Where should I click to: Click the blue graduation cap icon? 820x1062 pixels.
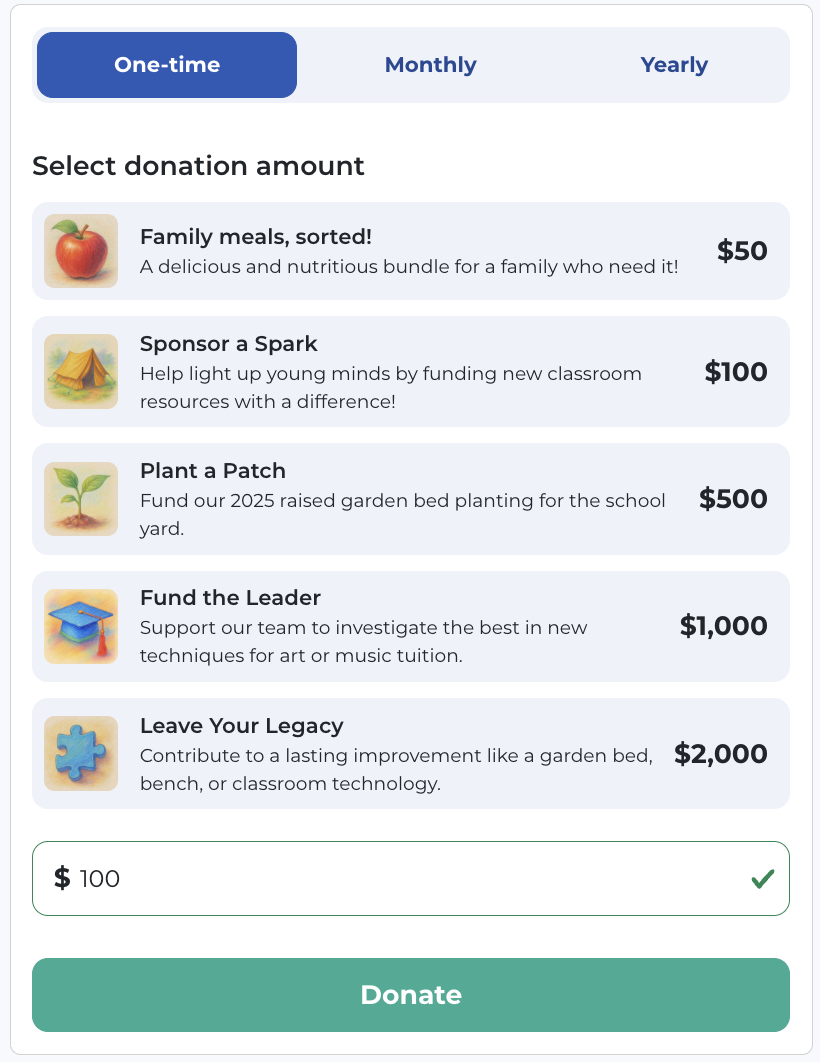click(x=81, y=626)
